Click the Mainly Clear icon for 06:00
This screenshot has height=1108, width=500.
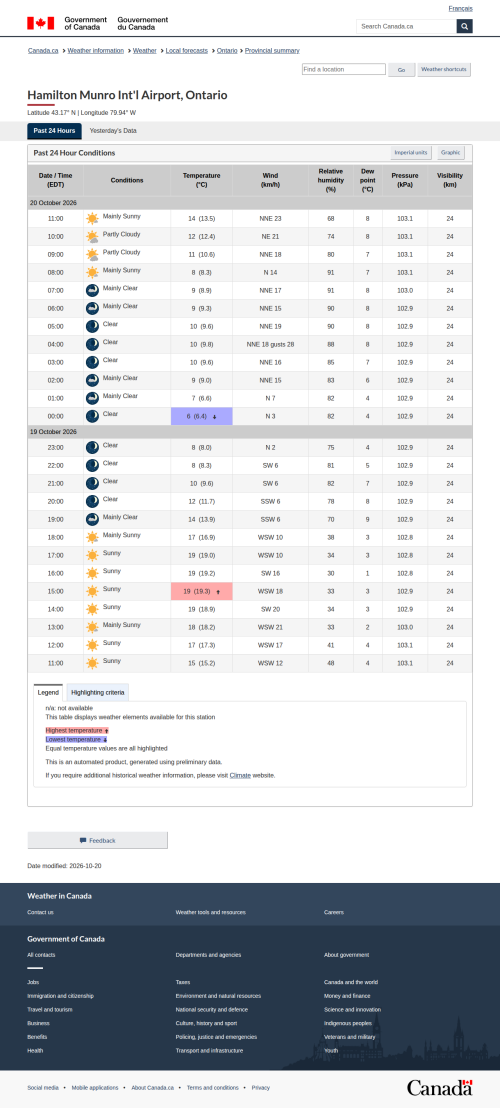pos(93,309)
